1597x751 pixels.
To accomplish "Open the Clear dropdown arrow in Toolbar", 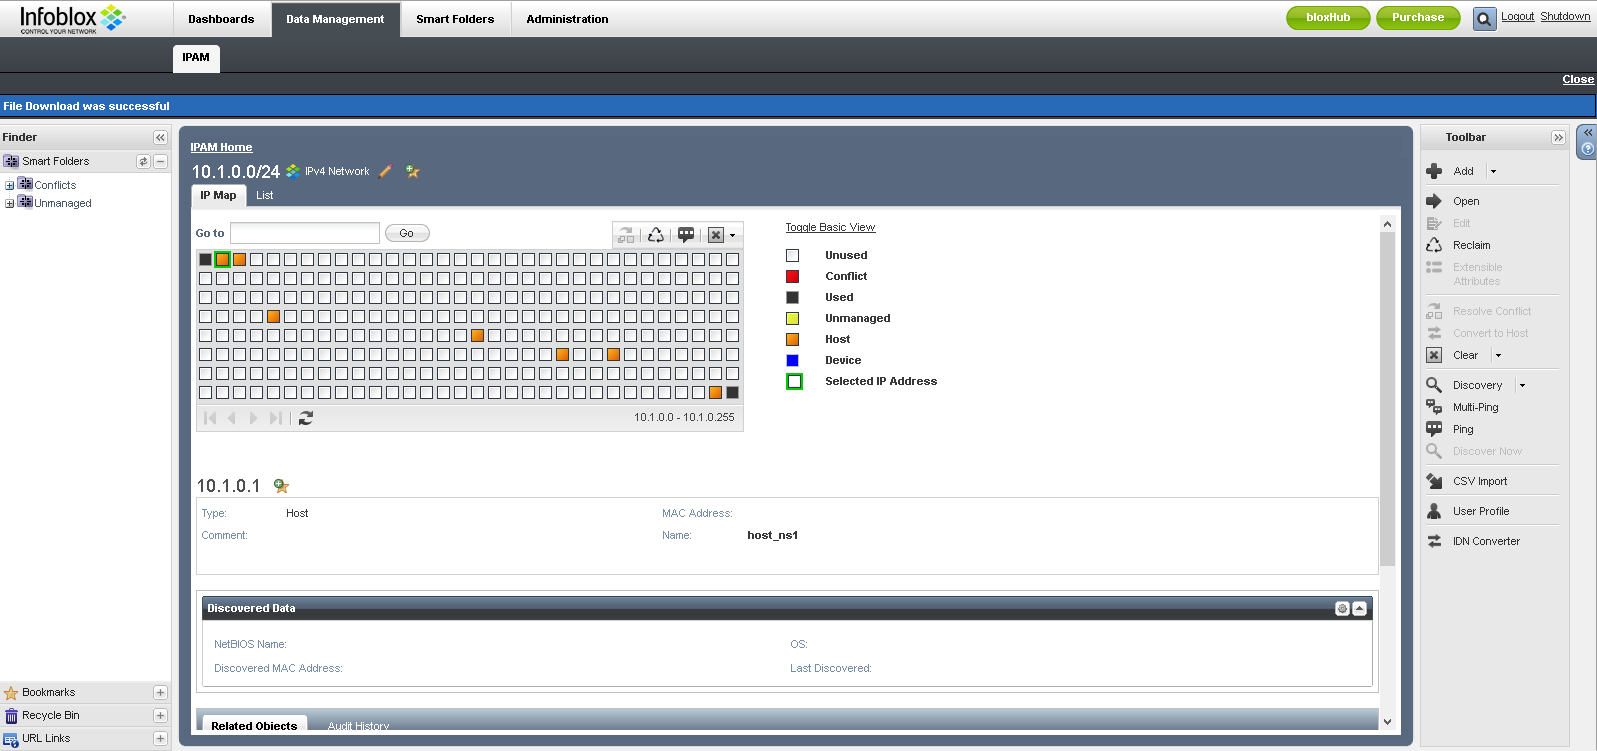I will [x=1498, y=355].
